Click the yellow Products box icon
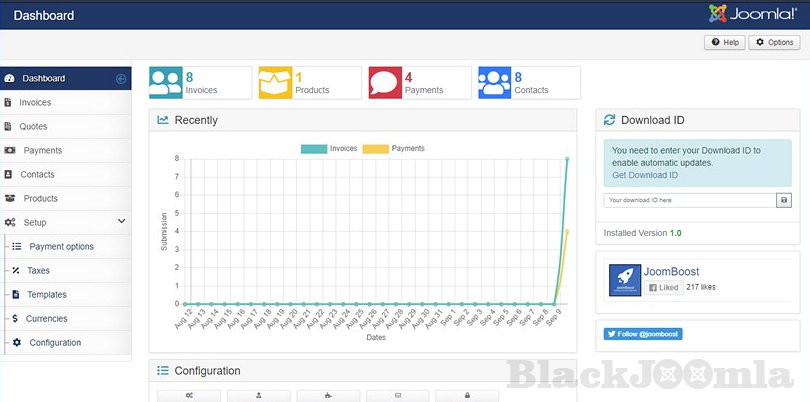This screenshot has height=402, width=810. pyautogui.click(x=276, y=83)
